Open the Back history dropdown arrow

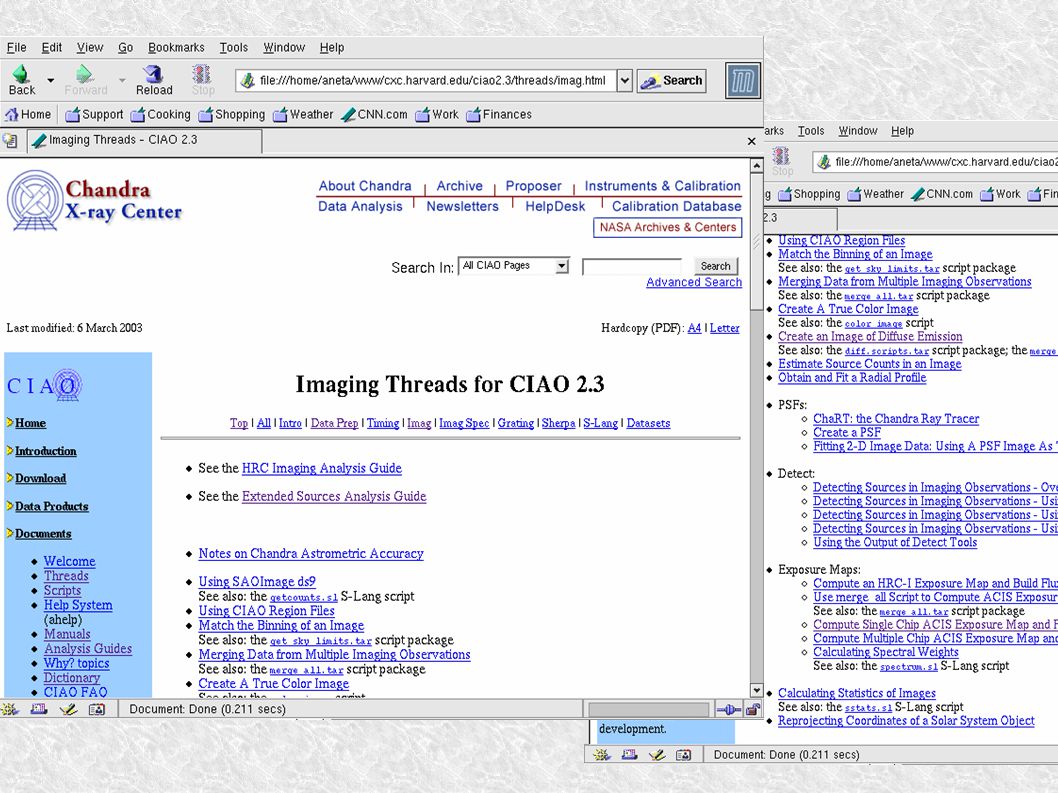pyautogui.click(x=51, y=80)
